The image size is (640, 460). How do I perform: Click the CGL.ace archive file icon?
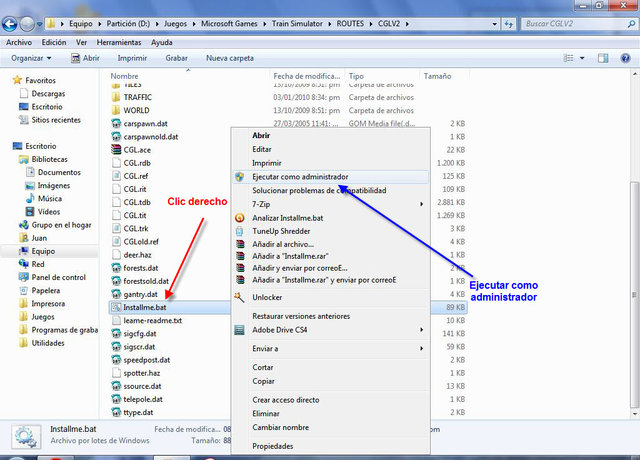pyautogui.click(x=117, y=150)
